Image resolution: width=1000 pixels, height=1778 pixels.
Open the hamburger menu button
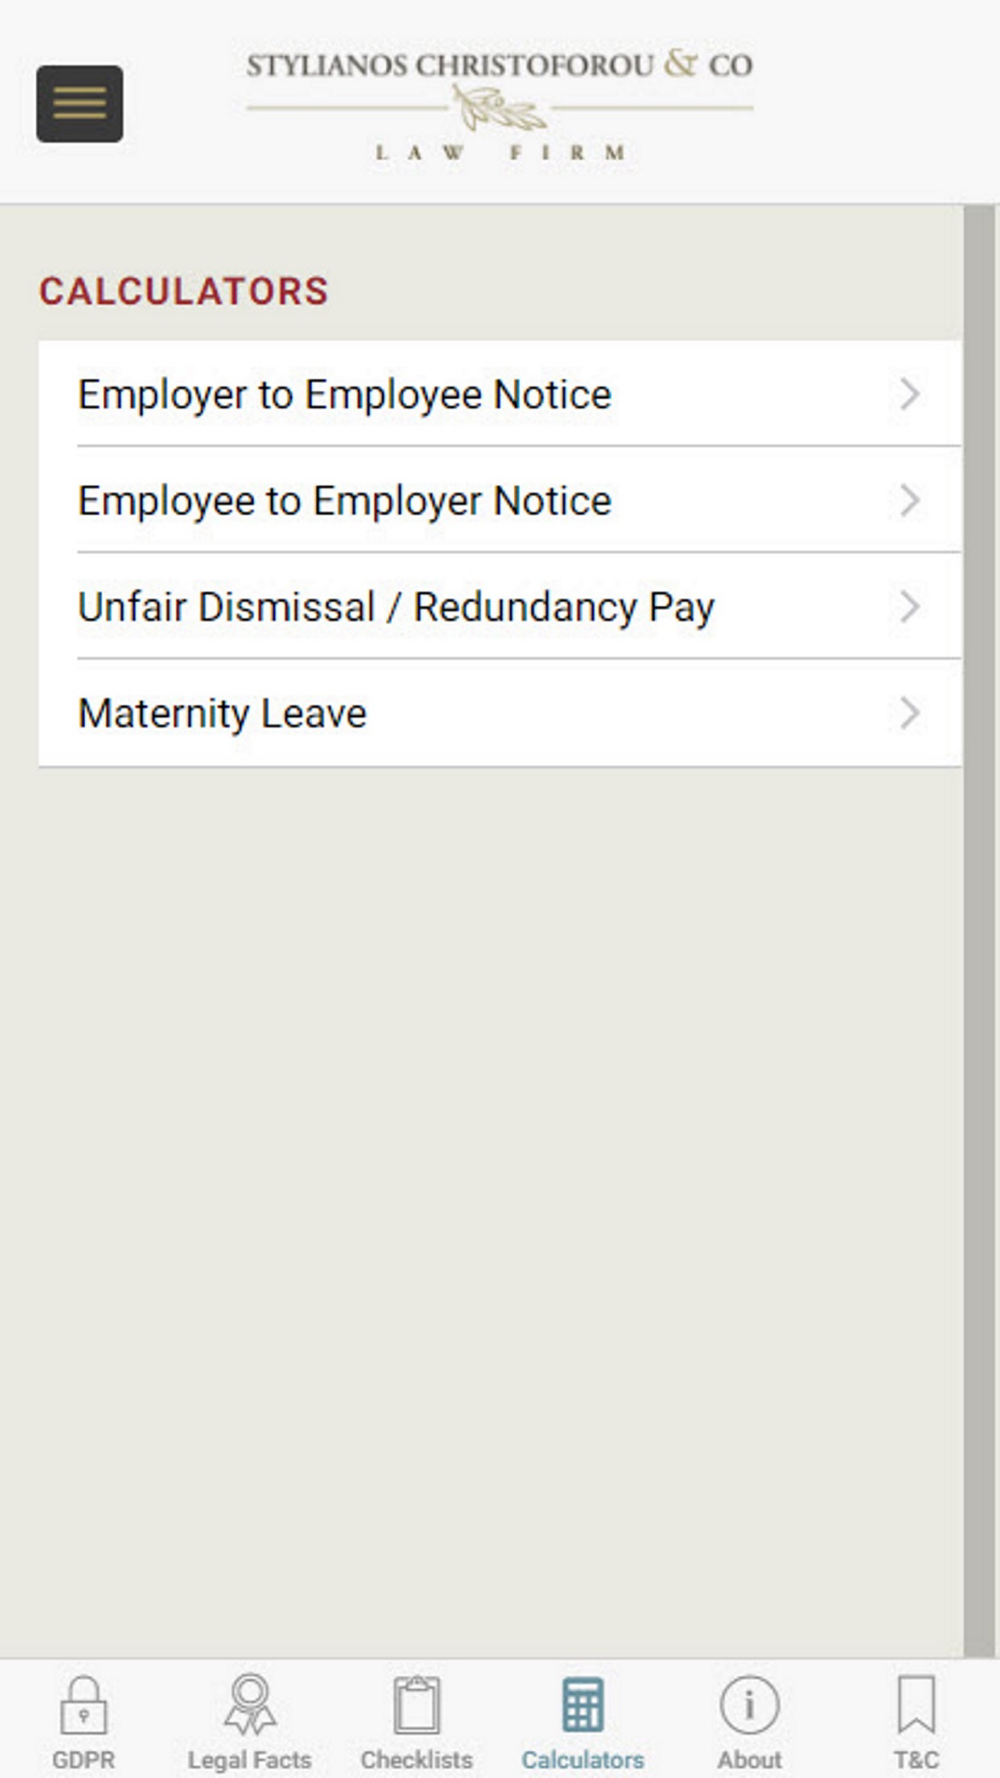(80, 104)
